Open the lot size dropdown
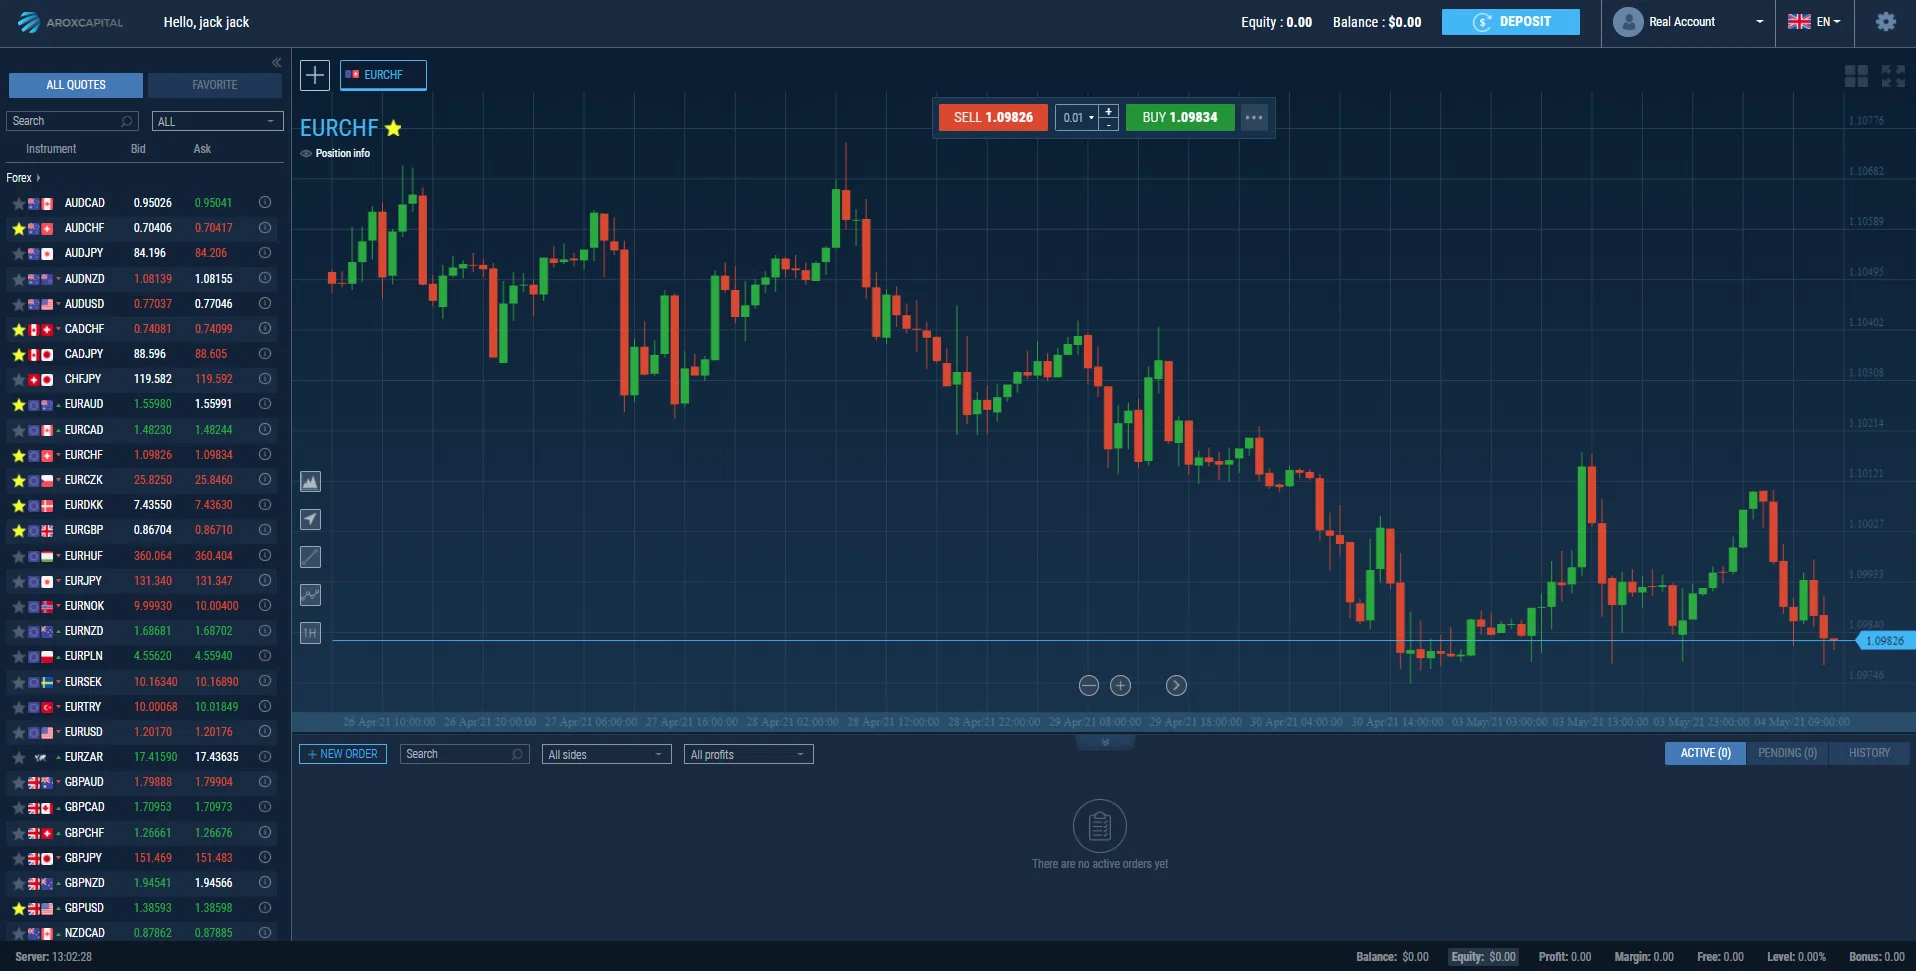This screenshot has height=971, width=1916. tap(1077, 117)
